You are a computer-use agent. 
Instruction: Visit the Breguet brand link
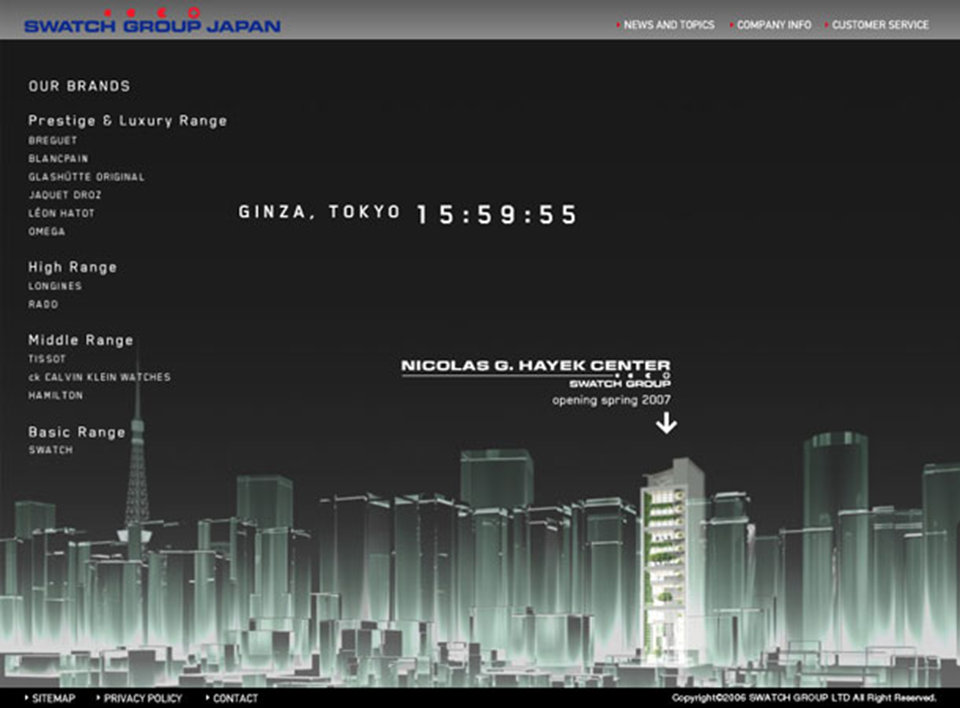53,140
